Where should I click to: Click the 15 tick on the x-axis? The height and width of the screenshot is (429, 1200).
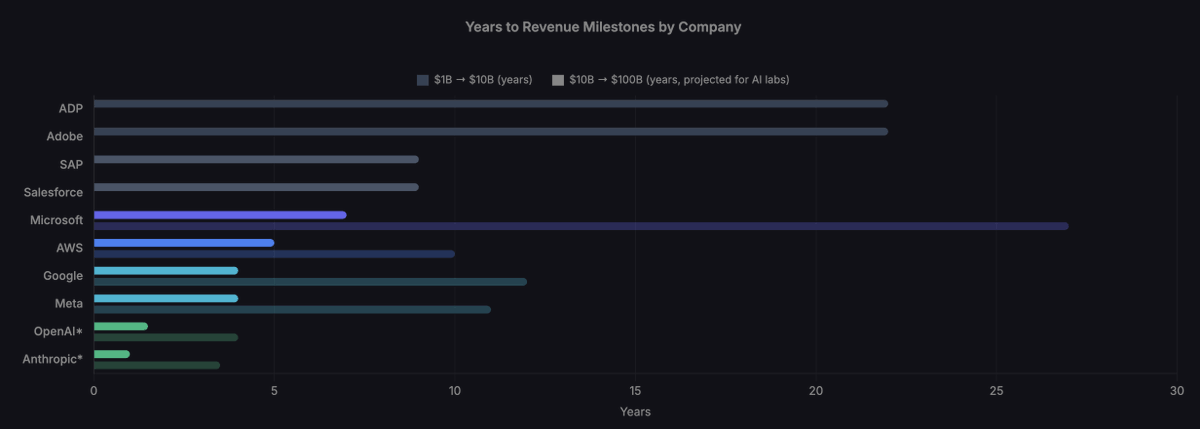[x=635, y=390]
